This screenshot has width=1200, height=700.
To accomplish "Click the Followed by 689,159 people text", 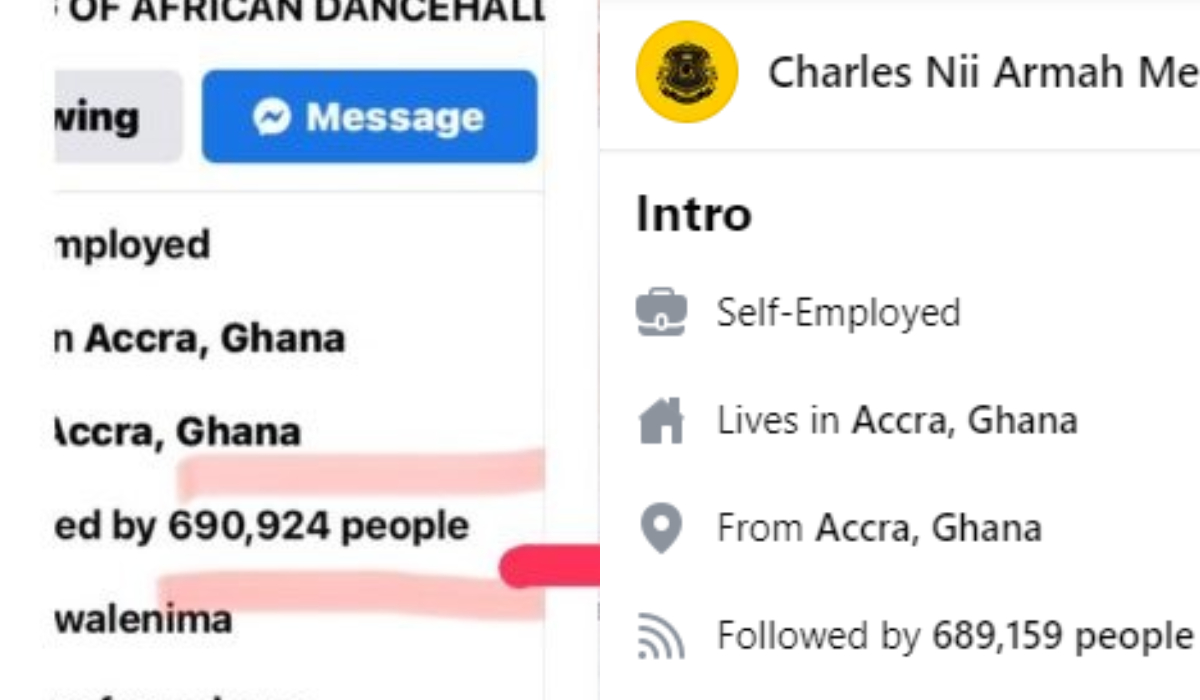I will click(955, 636).
